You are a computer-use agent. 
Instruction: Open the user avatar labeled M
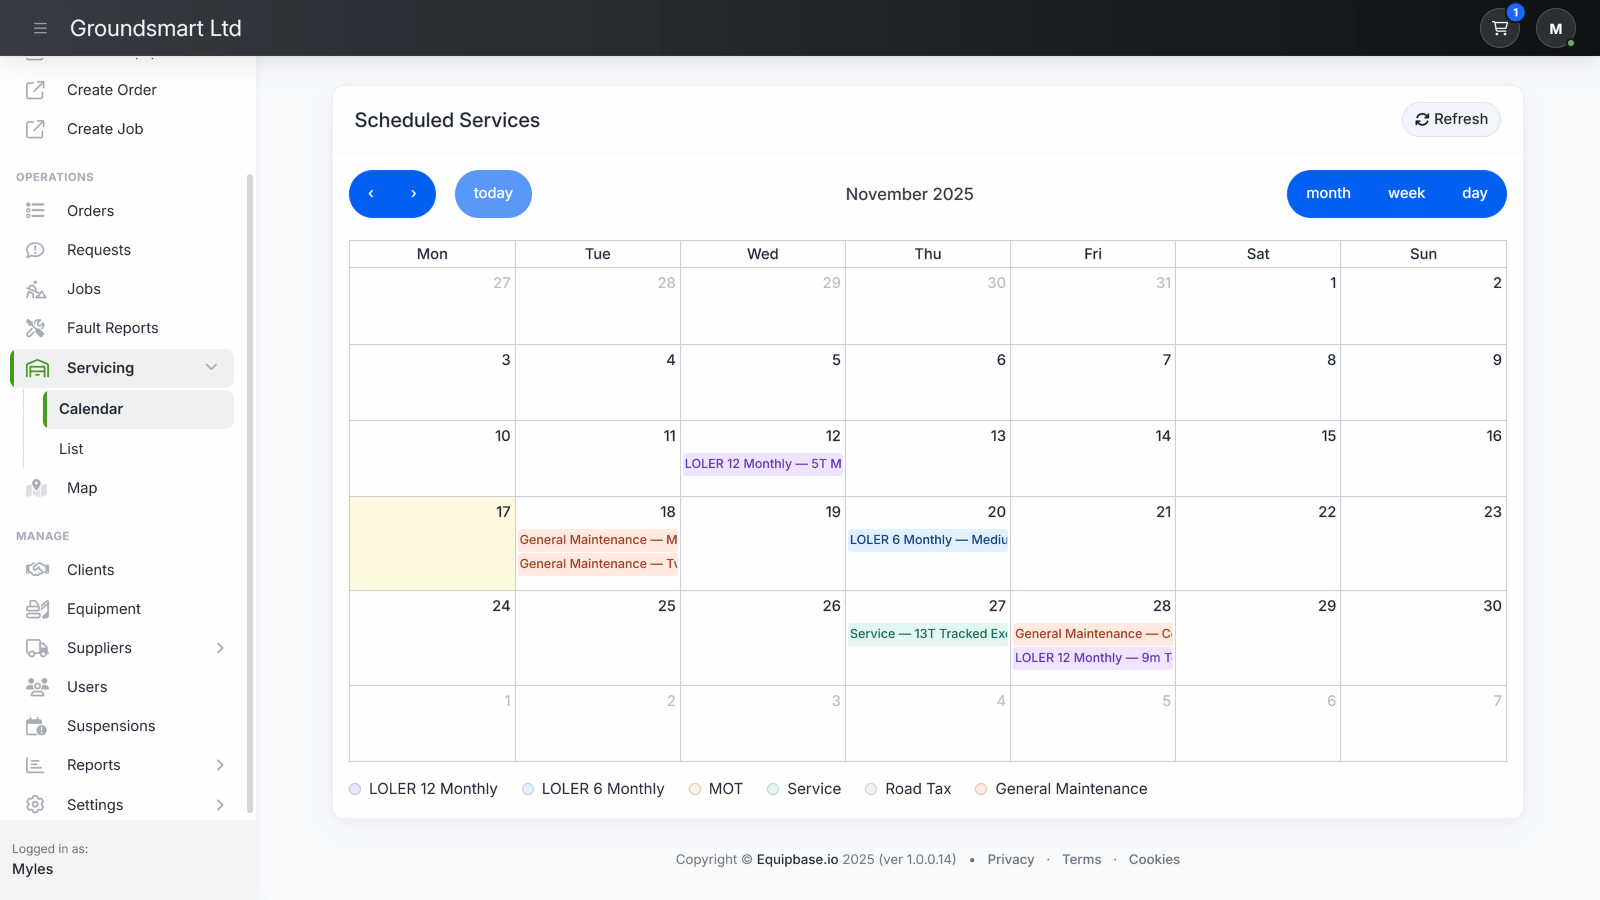(x=1555, y=27)
